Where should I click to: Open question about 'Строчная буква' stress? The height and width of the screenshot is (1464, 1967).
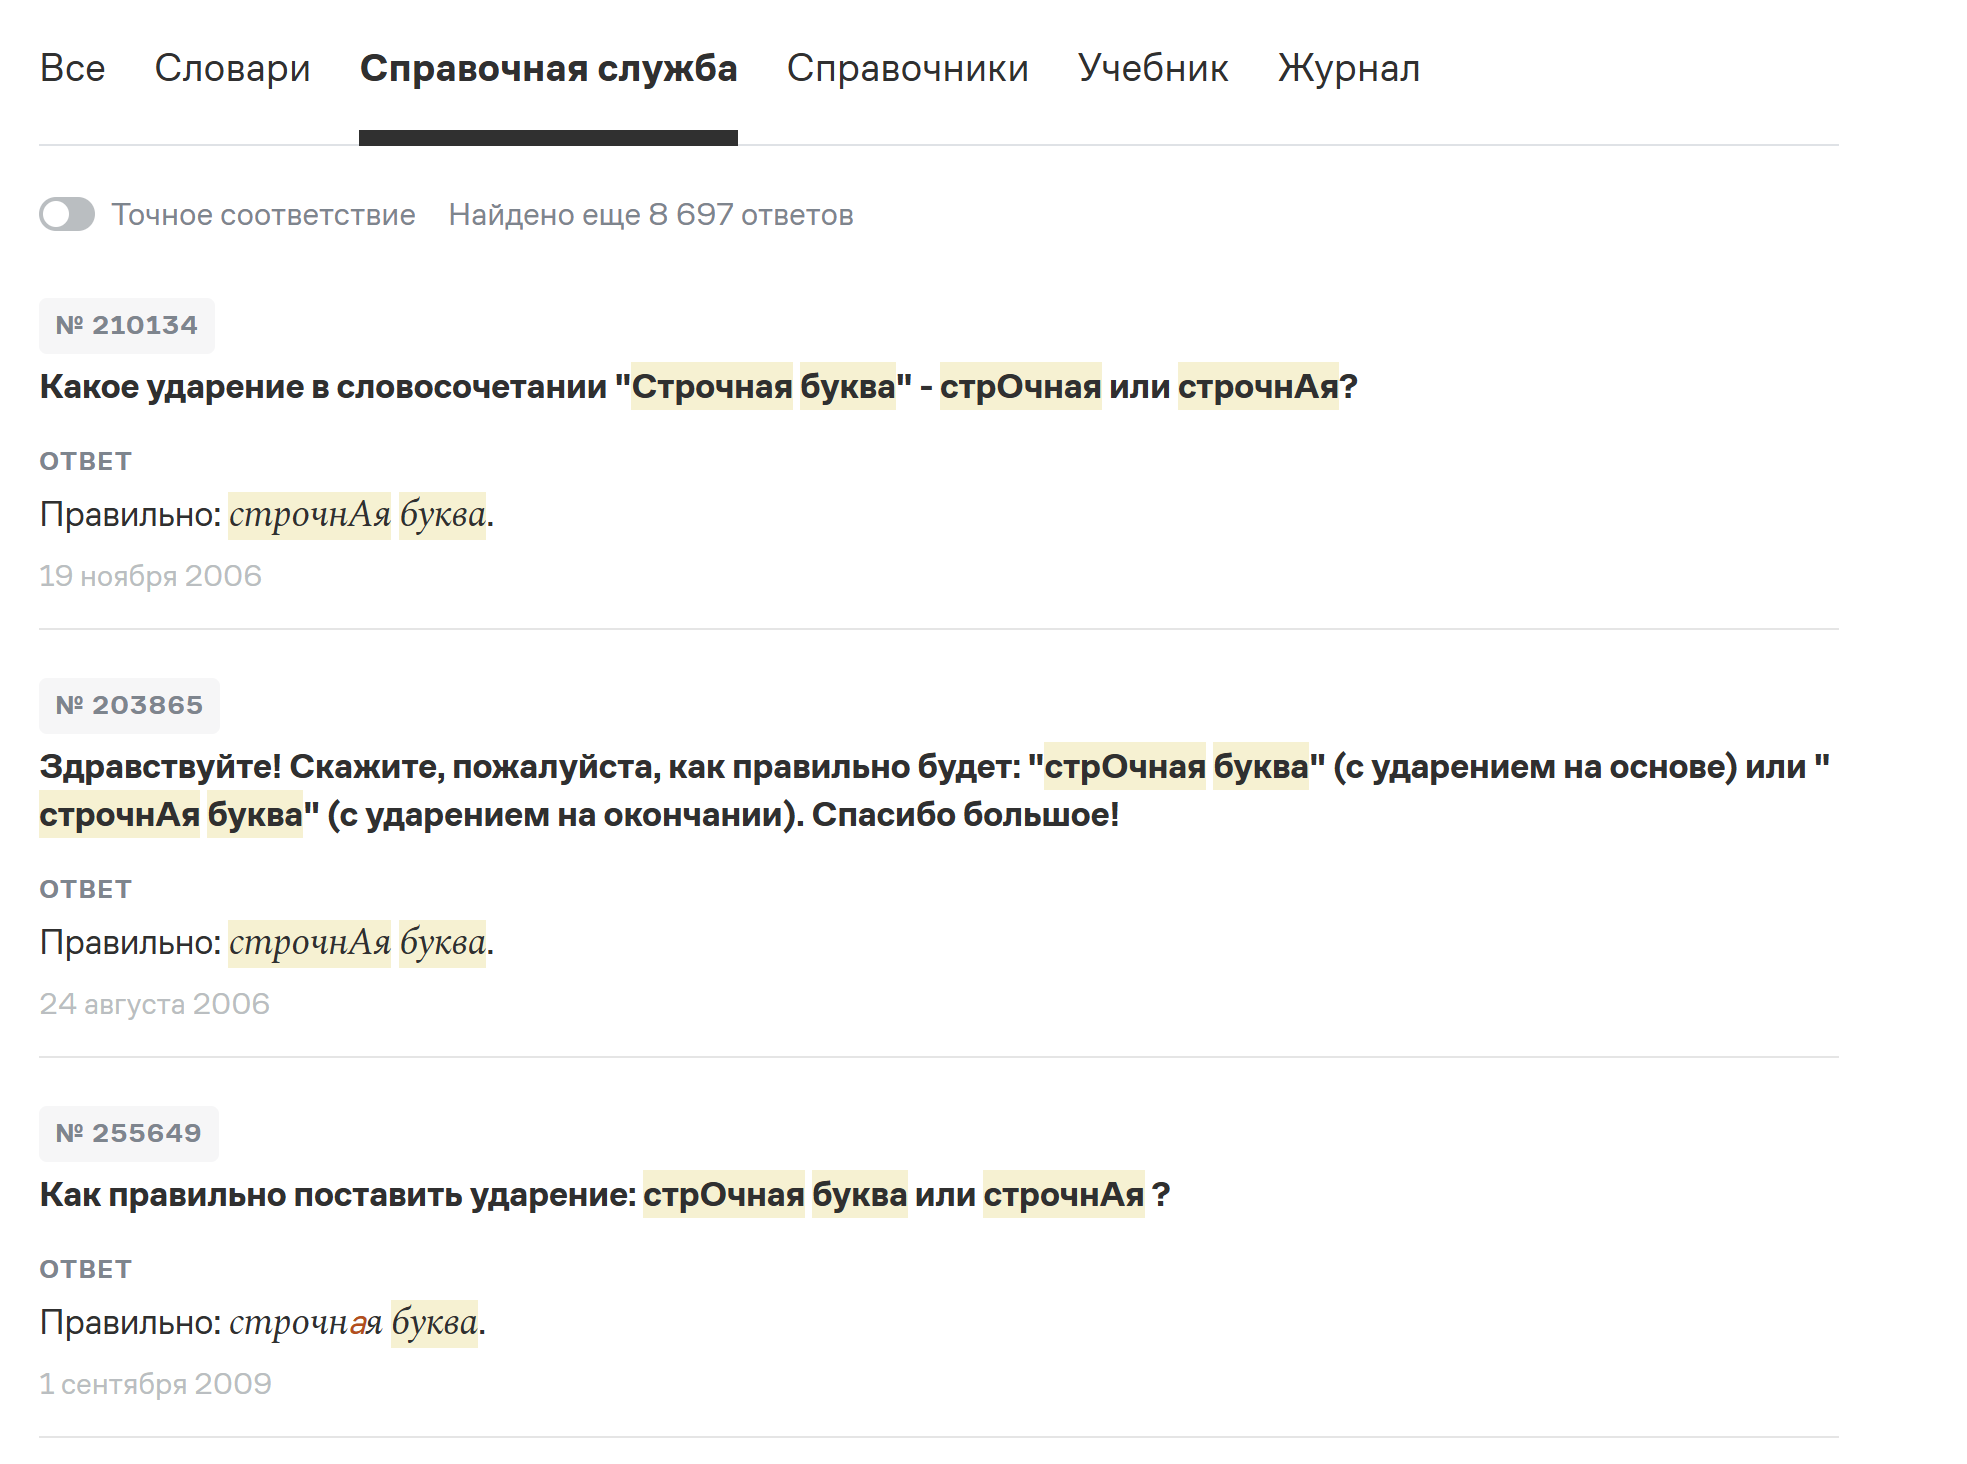tap(698, 387)
